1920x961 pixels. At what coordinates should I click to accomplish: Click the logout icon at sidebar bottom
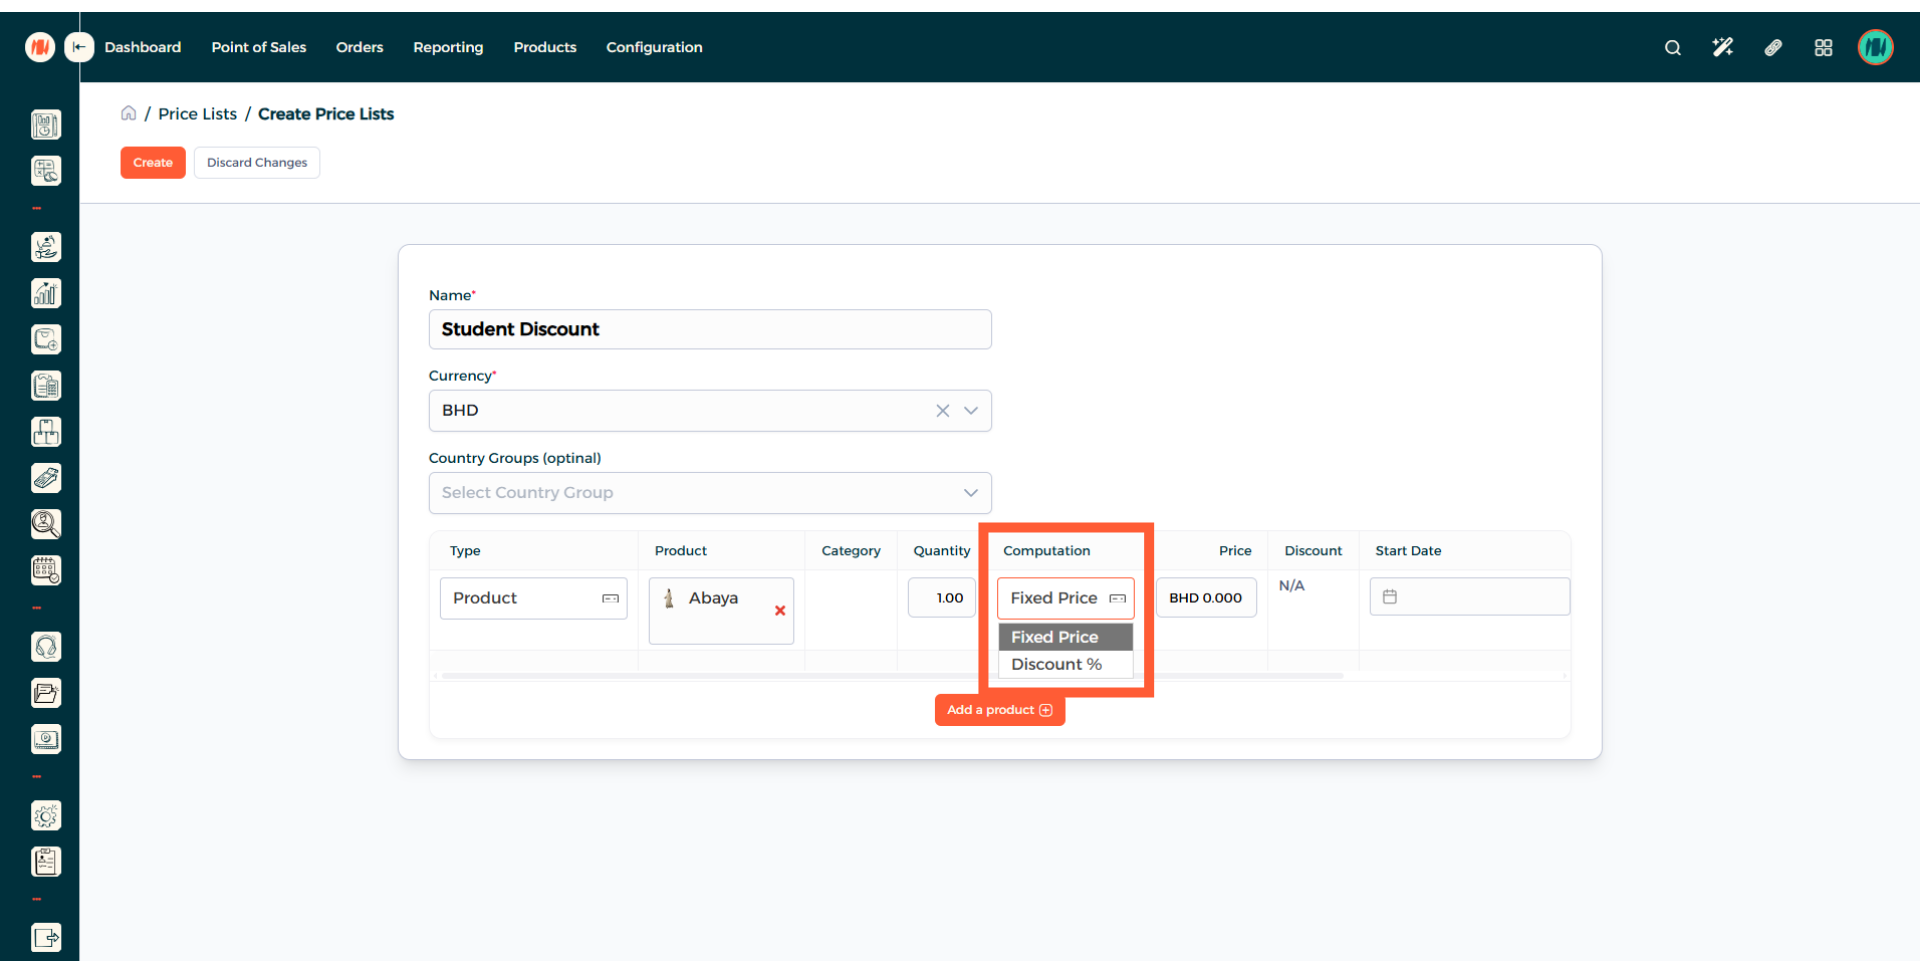tap(46, 937)
